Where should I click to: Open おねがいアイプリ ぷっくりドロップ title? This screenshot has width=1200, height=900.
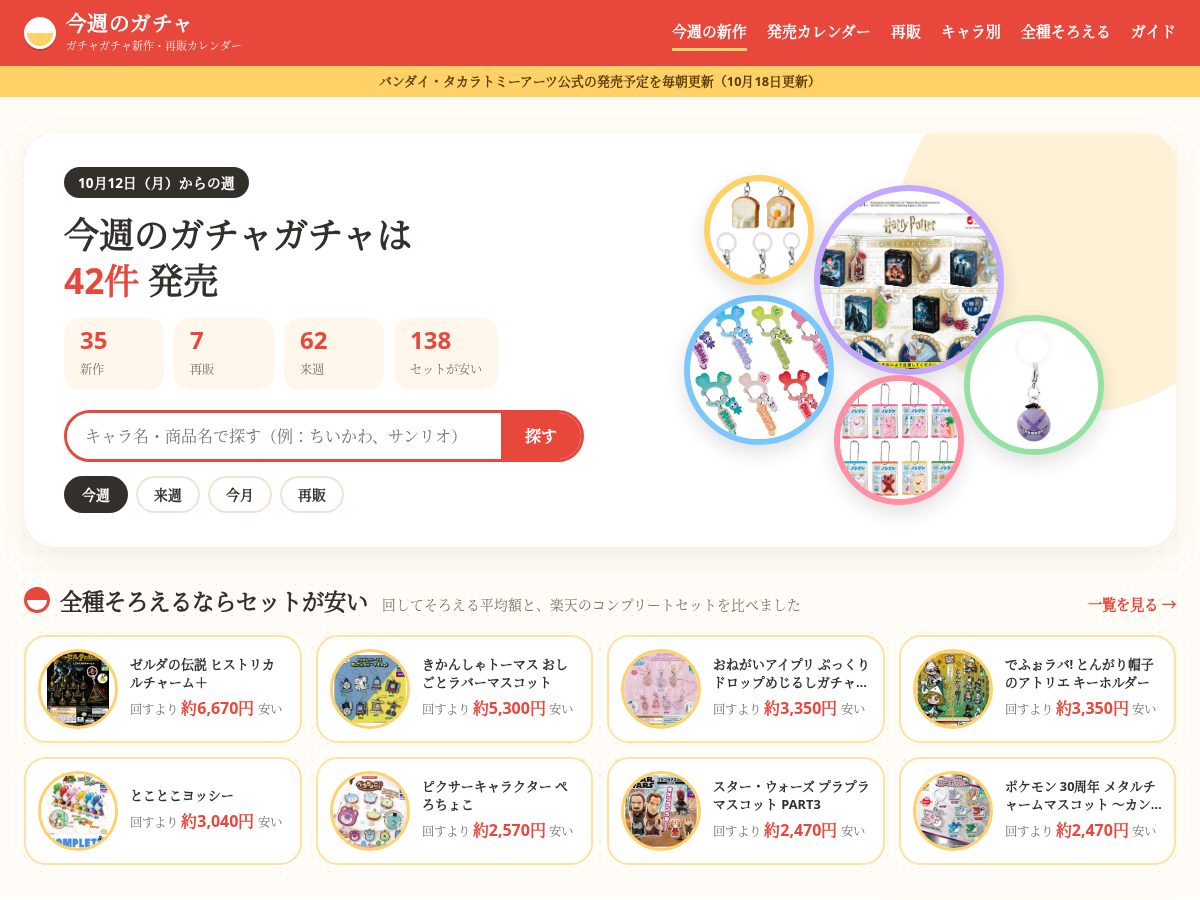click(791, 673)
